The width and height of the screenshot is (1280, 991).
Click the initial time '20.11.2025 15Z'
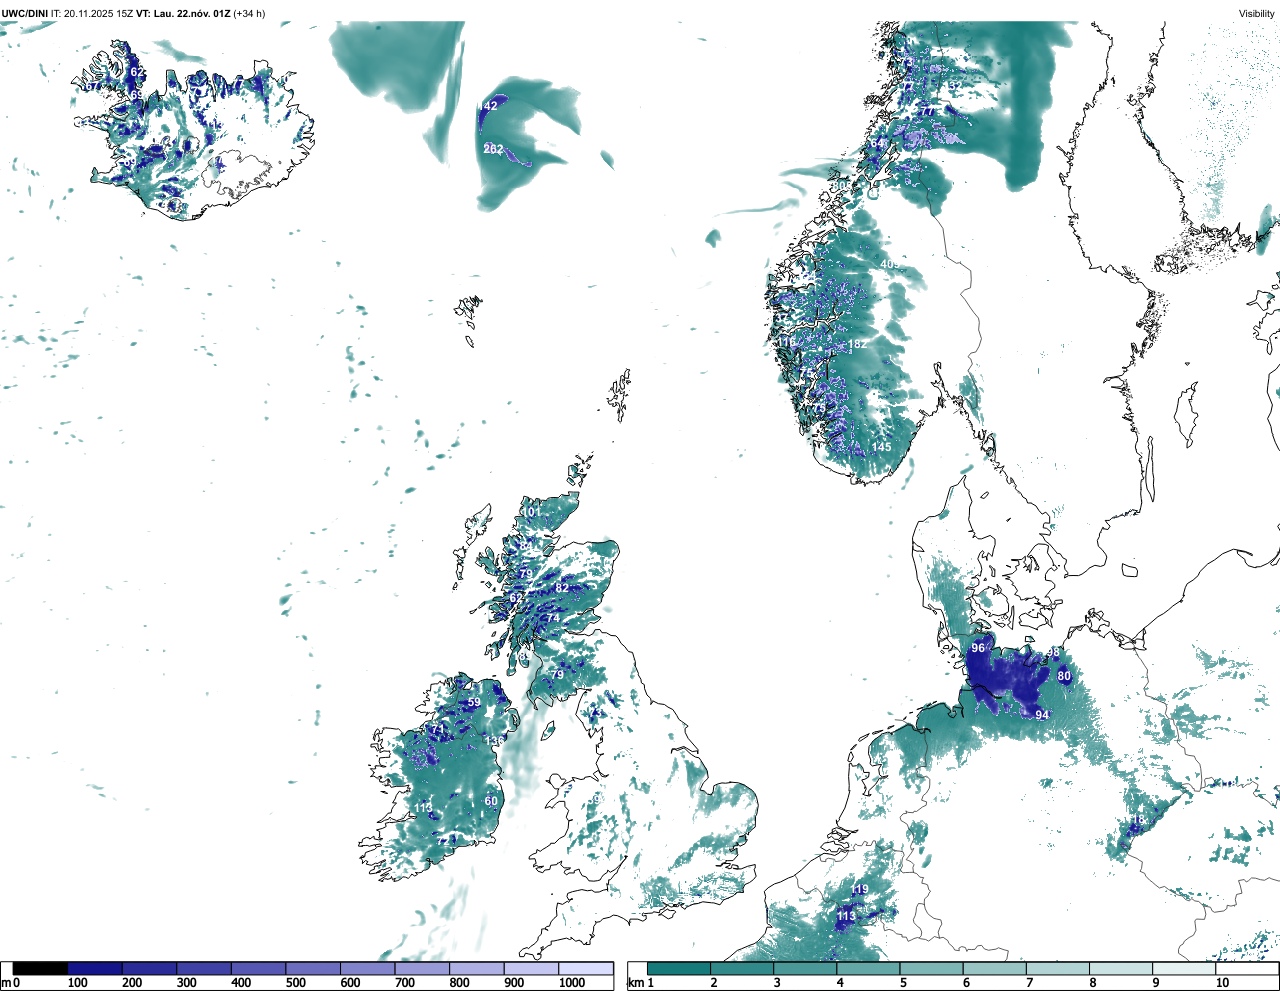click(99, 13)
